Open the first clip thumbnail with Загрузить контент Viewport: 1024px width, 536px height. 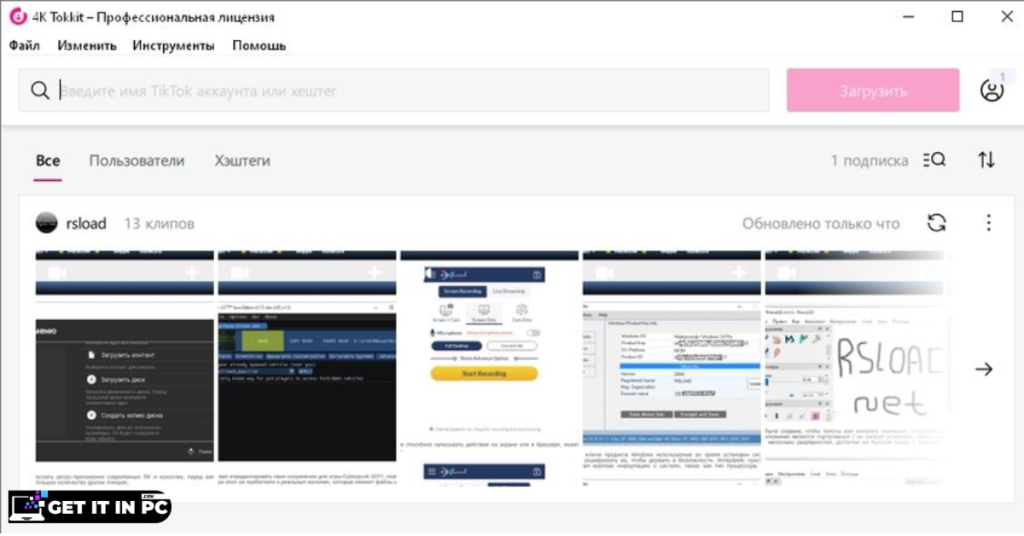click(125, 368)
